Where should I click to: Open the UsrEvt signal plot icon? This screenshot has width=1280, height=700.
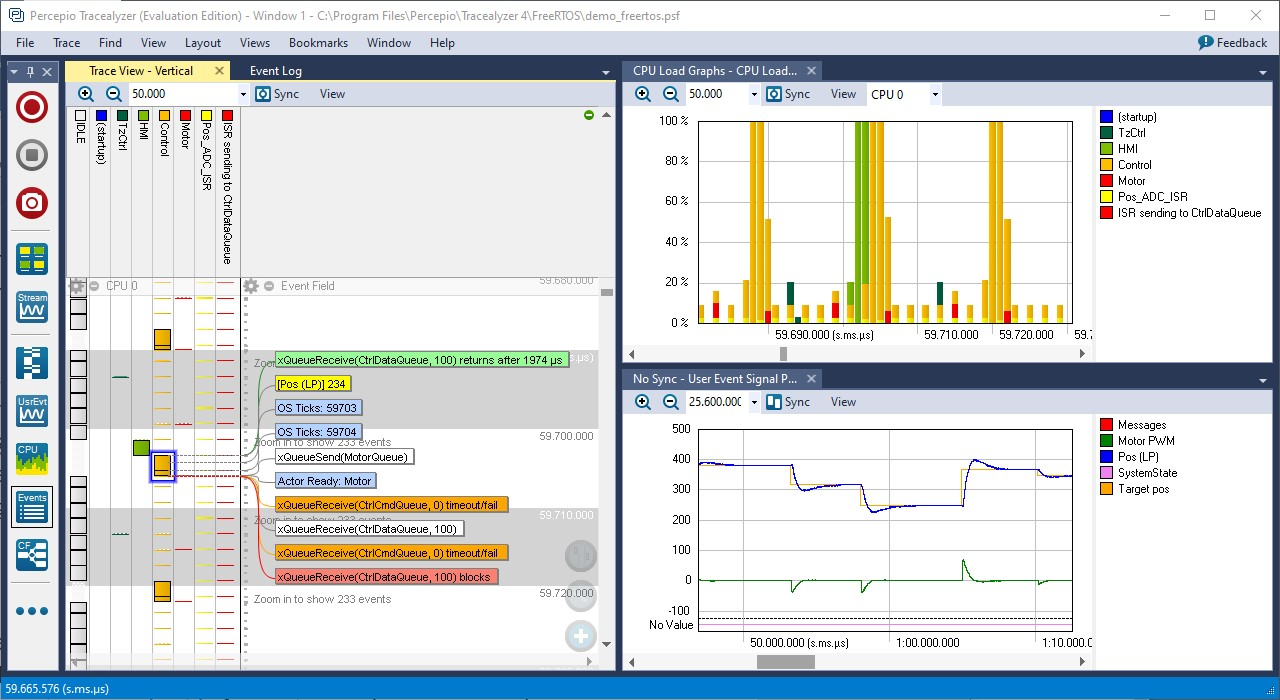pyautogui.click(x=32, y=411)
